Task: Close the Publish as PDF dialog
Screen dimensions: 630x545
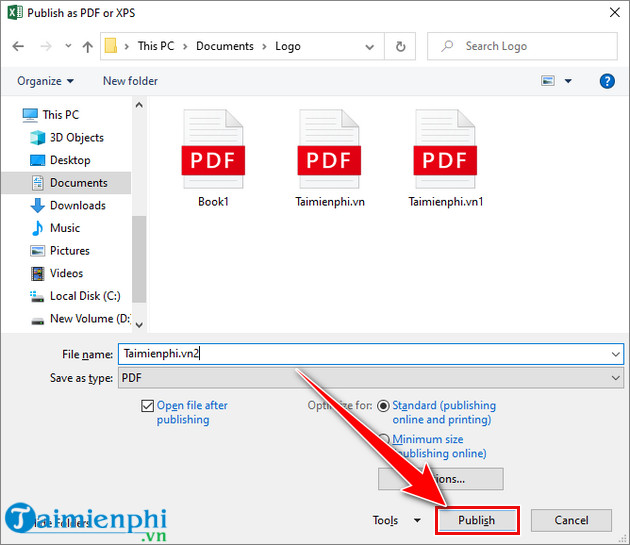Action: point(614,13)
